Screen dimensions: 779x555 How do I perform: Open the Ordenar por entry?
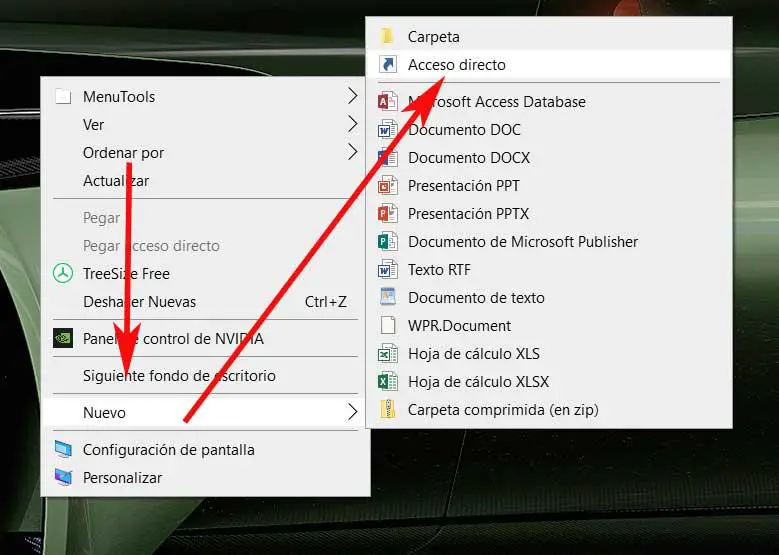pyautogui.click(x=205, y=153)
